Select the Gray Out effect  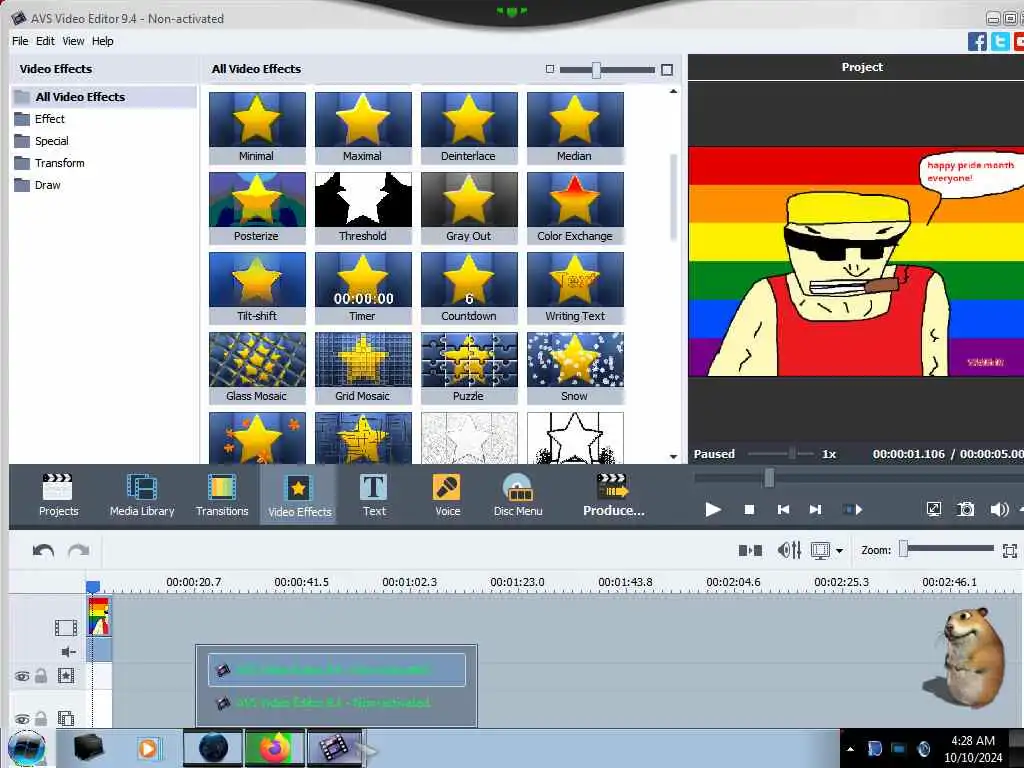pos(469,208)
